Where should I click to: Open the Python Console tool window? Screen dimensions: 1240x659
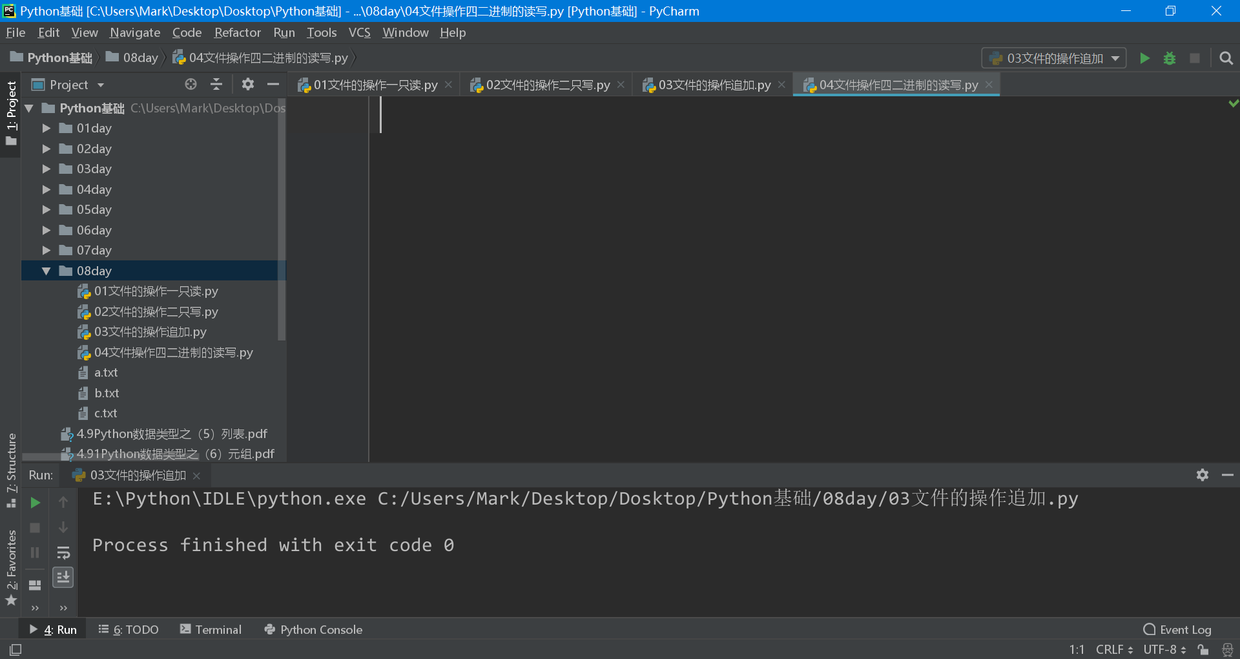coord(313,630)
